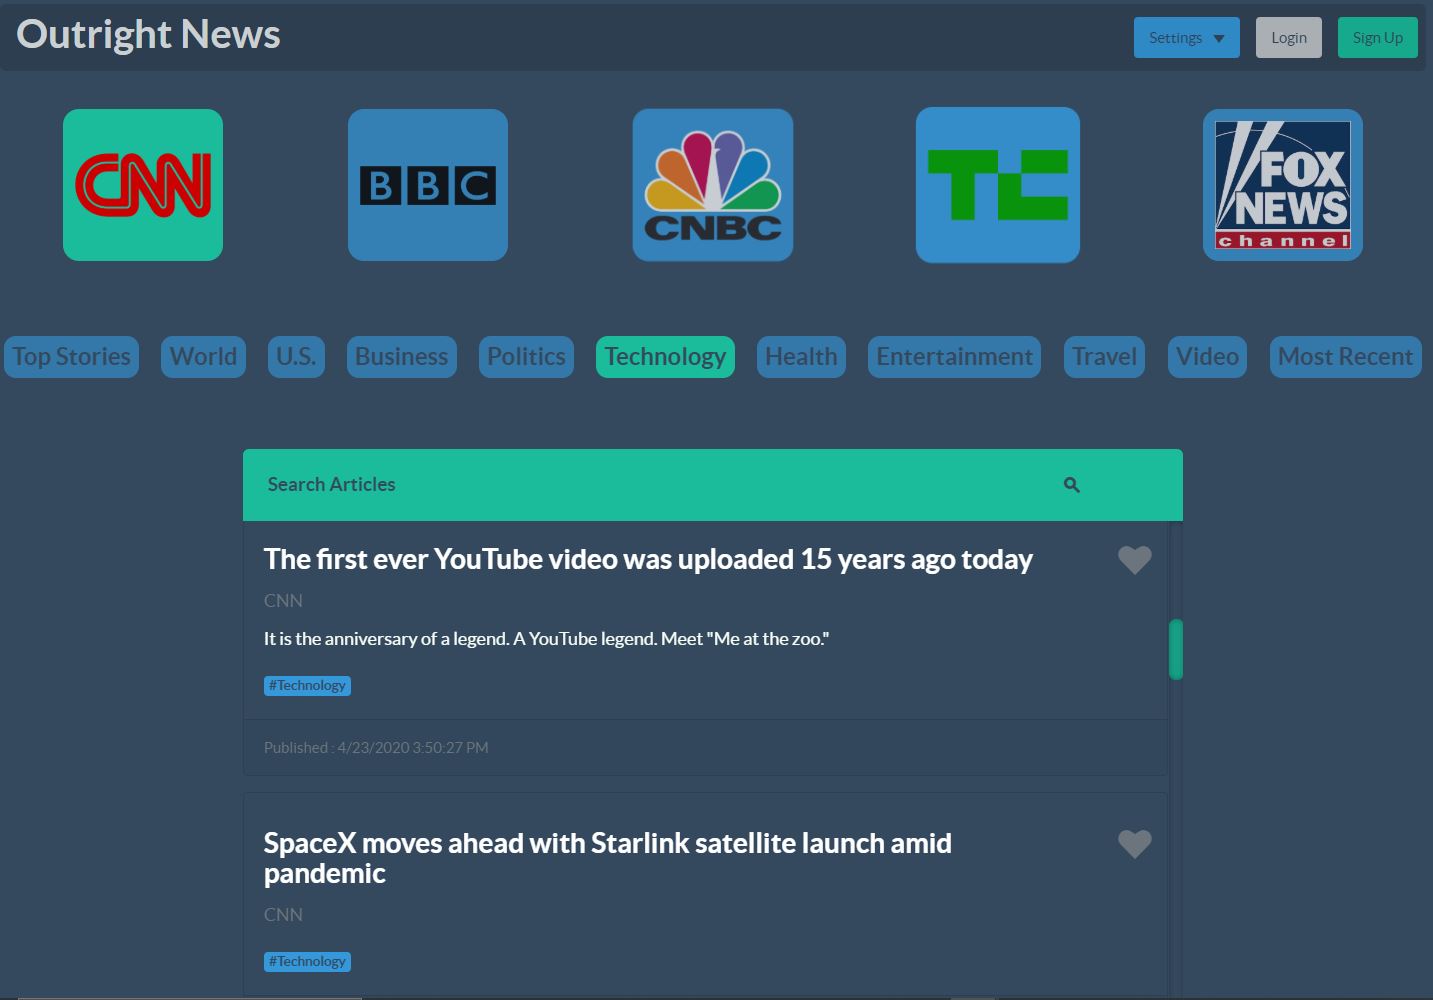Switch to Video category
Screen dimensions: 1433x1000
pos(1207,357)
